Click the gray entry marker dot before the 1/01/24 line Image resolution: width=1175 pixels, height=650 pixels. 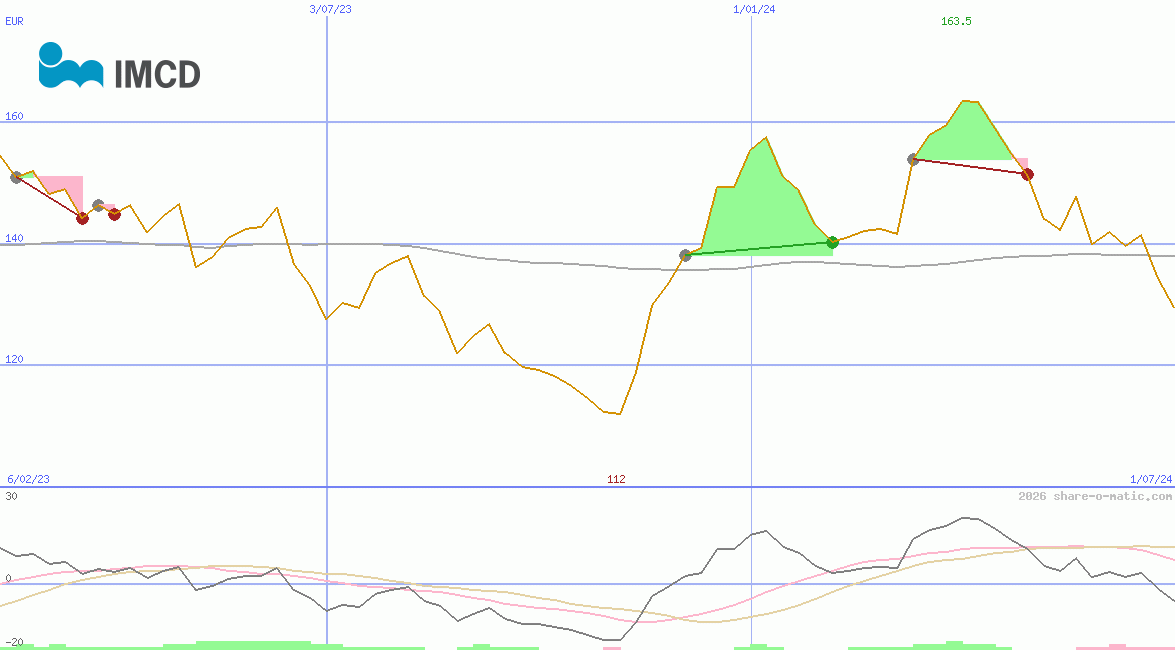point(685,255)
